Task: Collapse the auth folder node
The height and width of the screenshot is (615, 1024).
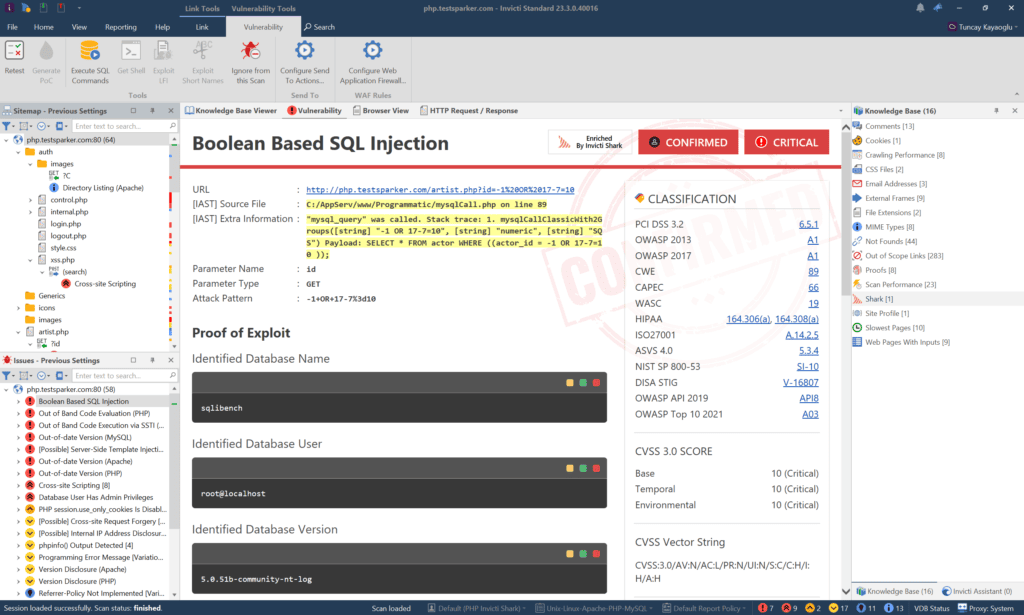Action: (18, 152)
